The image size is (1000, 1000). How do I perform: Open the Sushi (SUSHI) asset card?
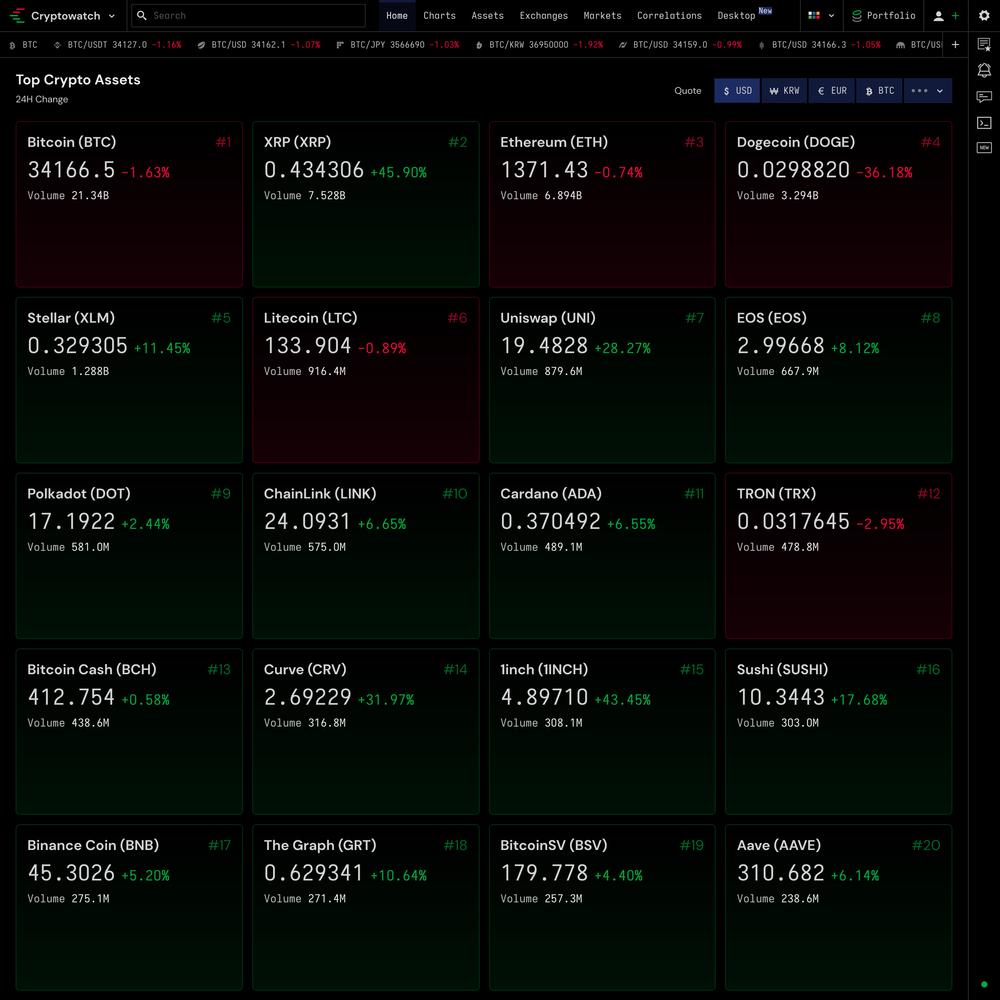[x=839, y=732]
